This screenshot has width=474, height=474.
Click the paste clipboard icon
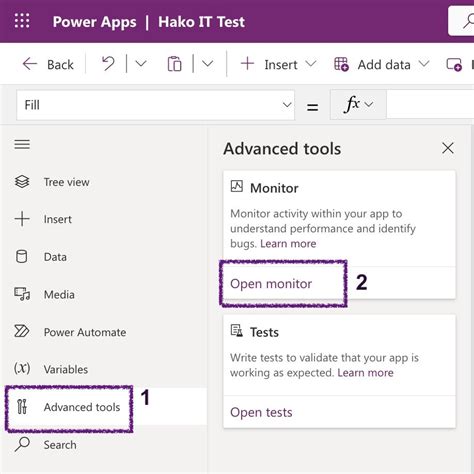[174, 64]
